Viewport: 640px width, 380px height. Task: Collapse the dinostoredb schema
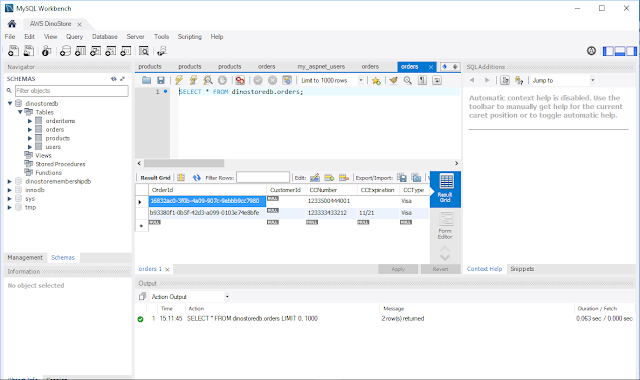tap(10, 104)
